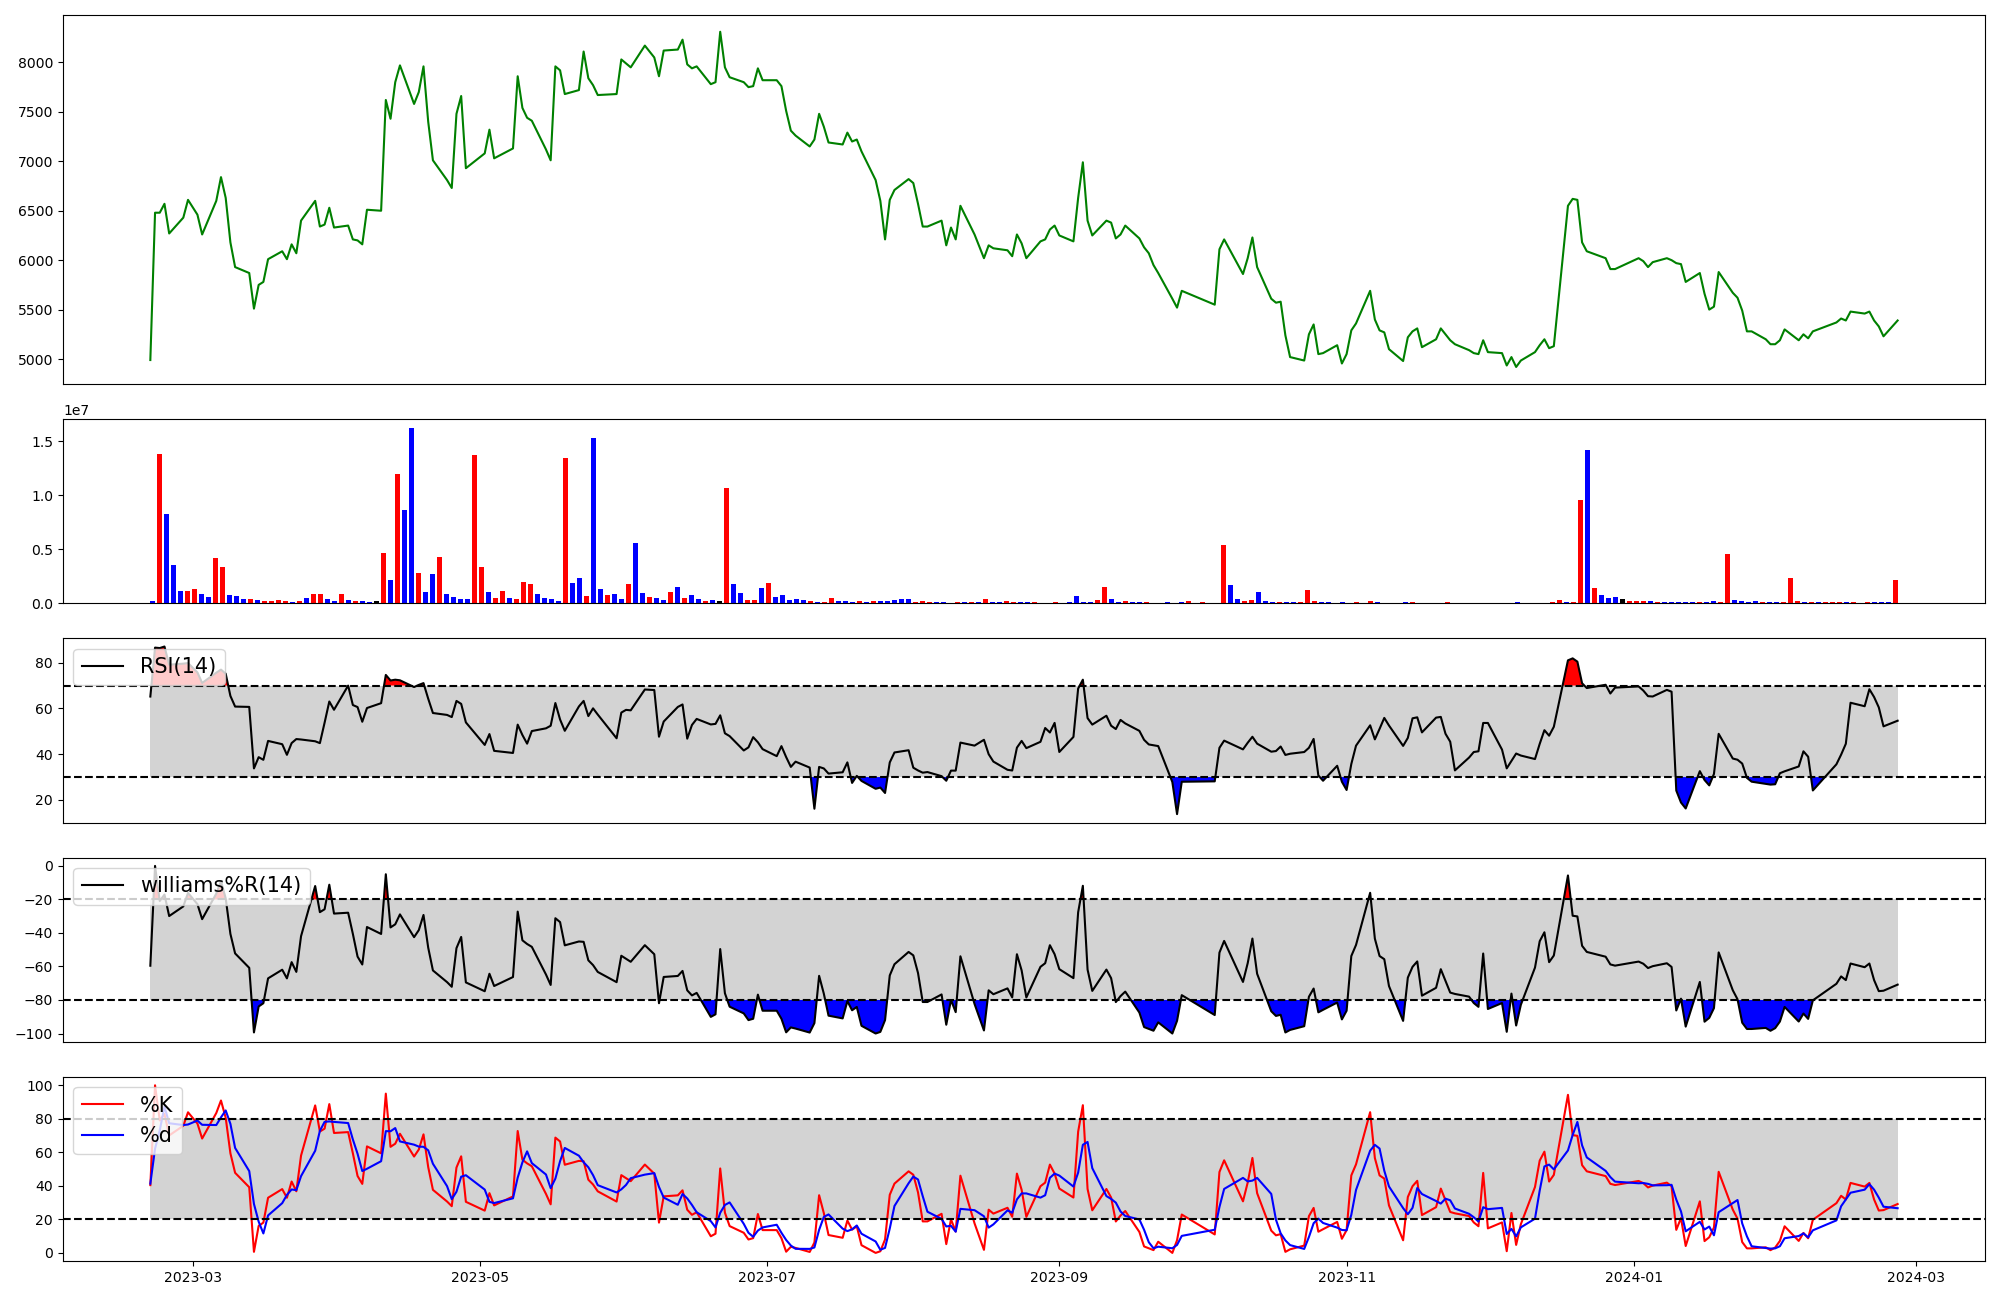This screenshot has height=1300, width=2000.
Task: Click the 2023-11 x-axis date label
Action: point(1347,1276)
